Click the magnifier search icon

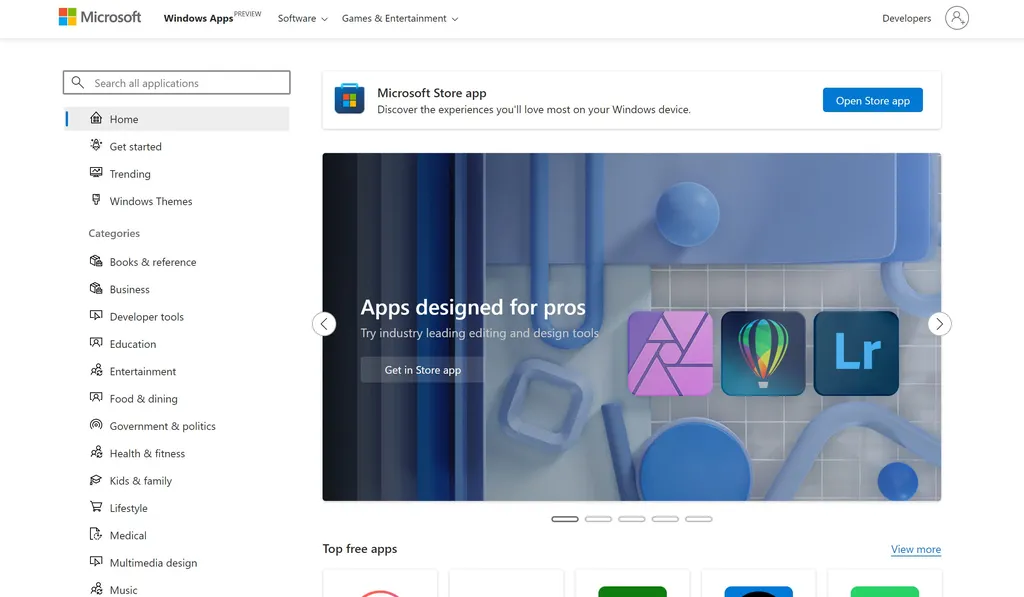[78, 82]
